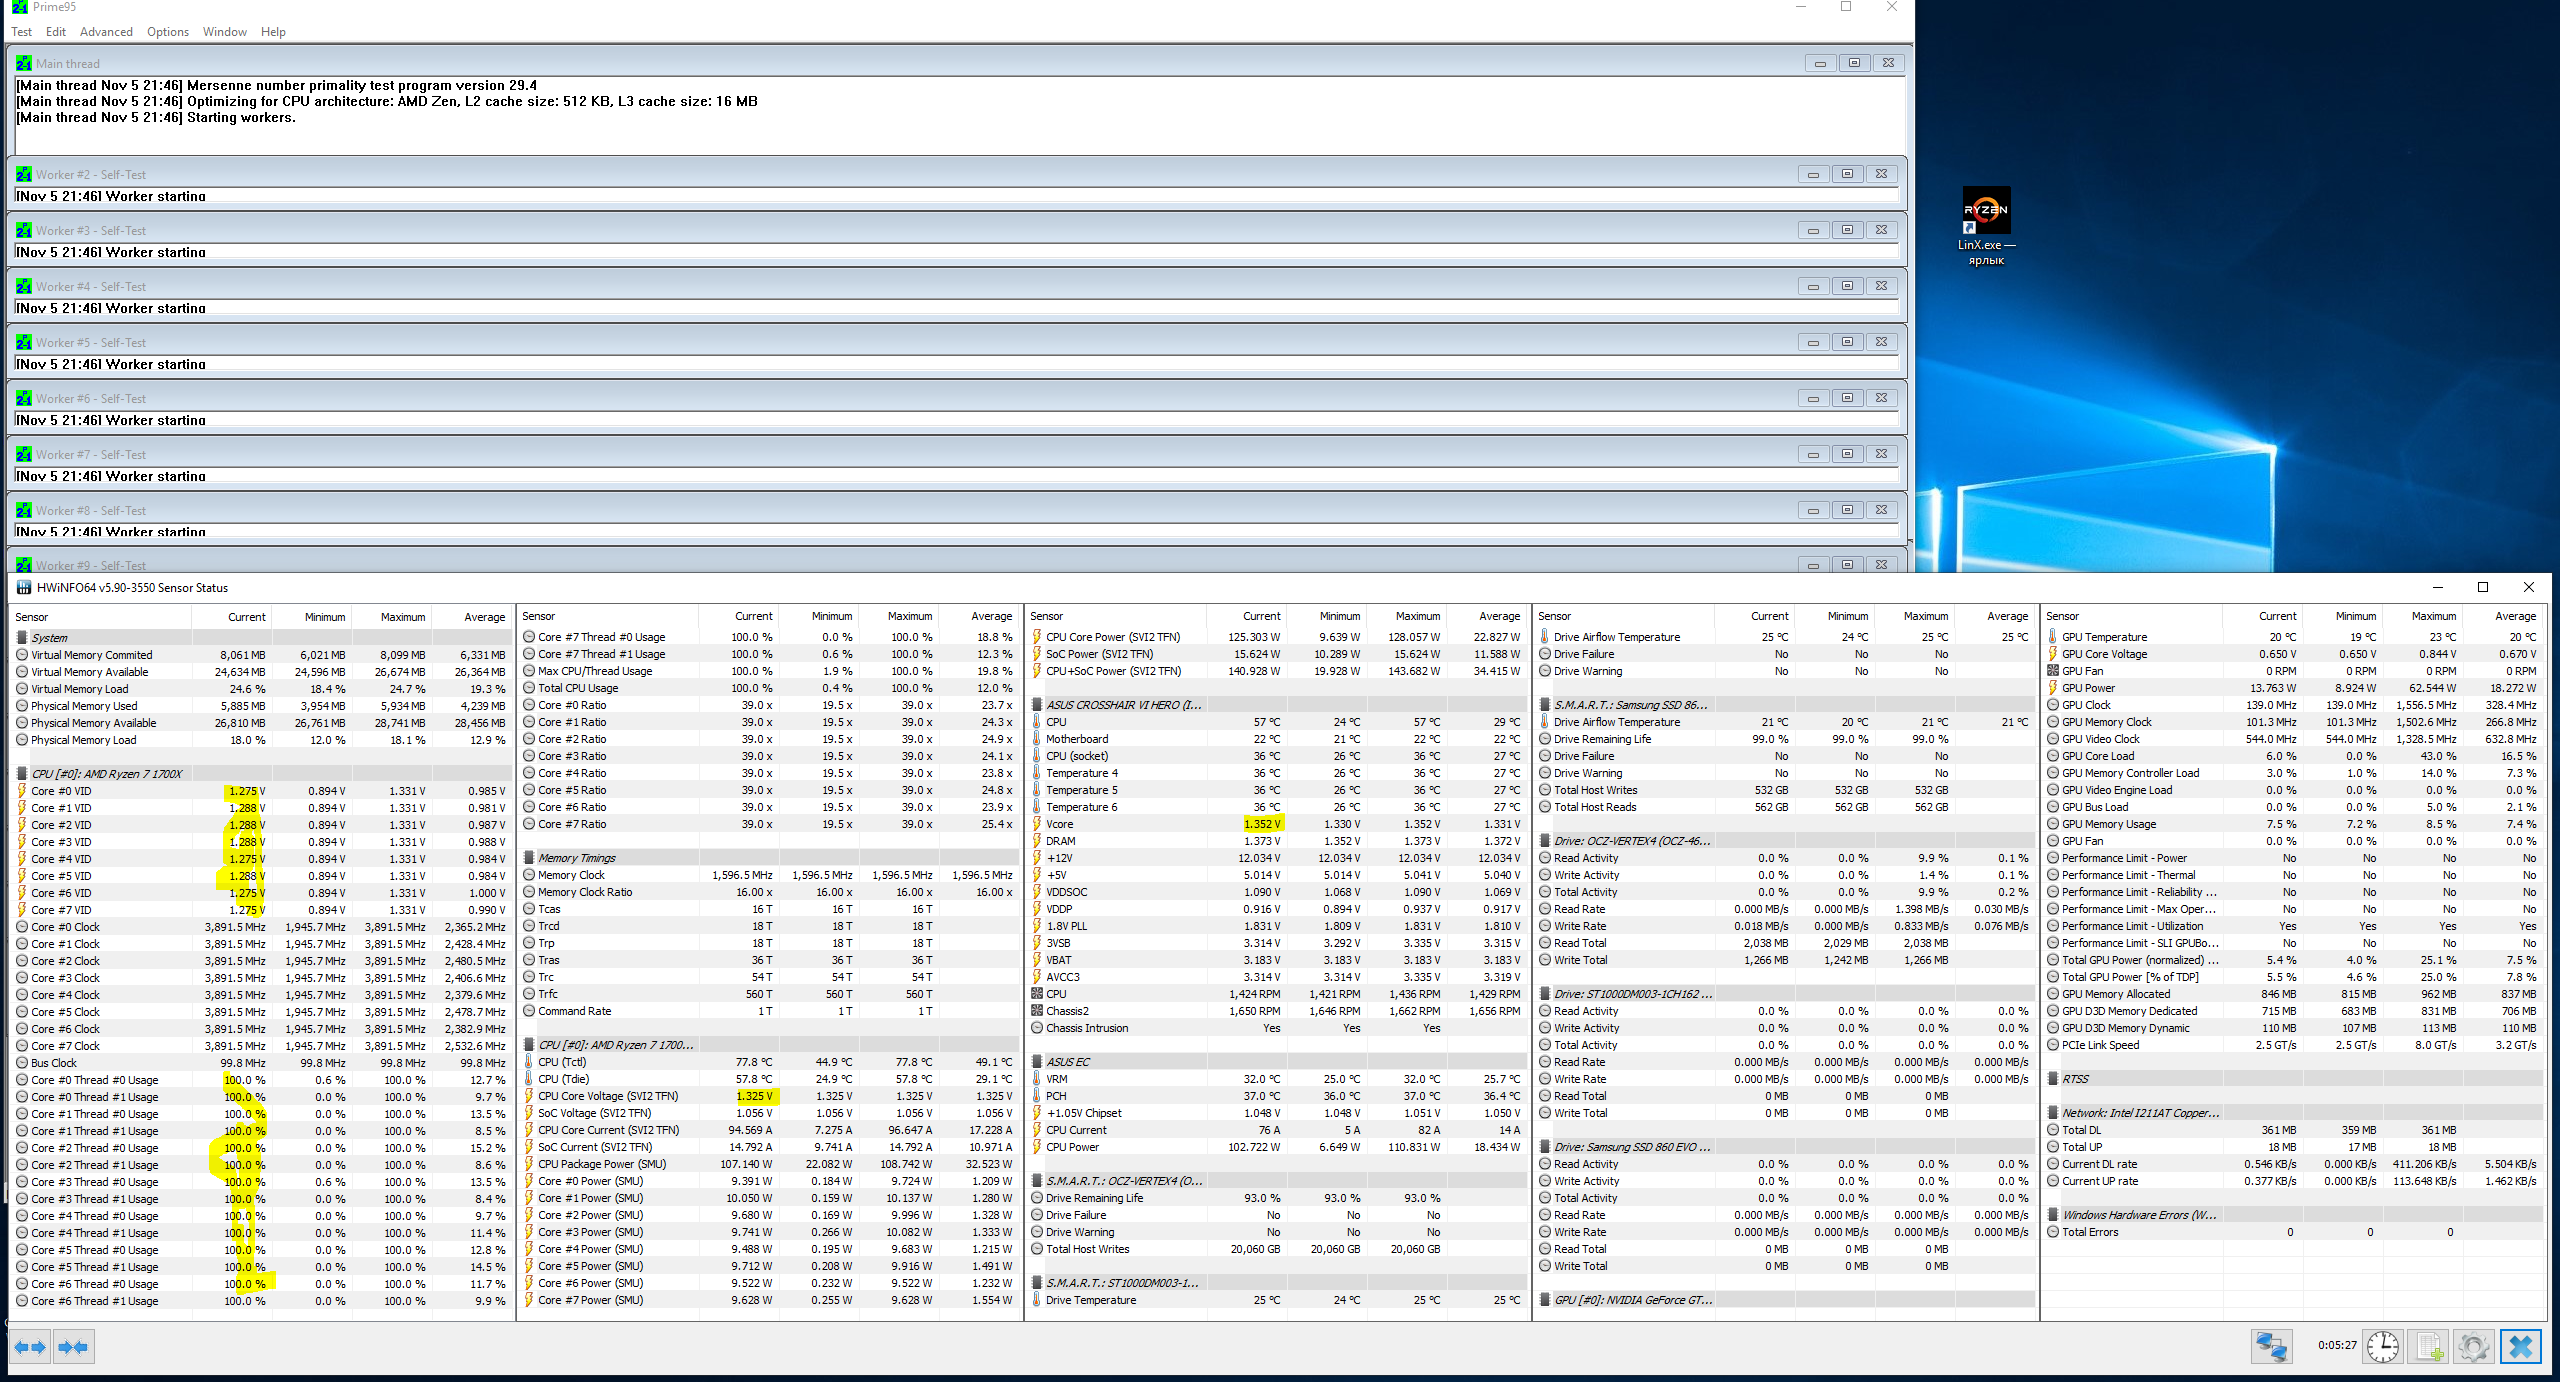
Task: Collapse the CPU [#0]: AMD Ryzen 7 1700X group
Action: [106, 774]
